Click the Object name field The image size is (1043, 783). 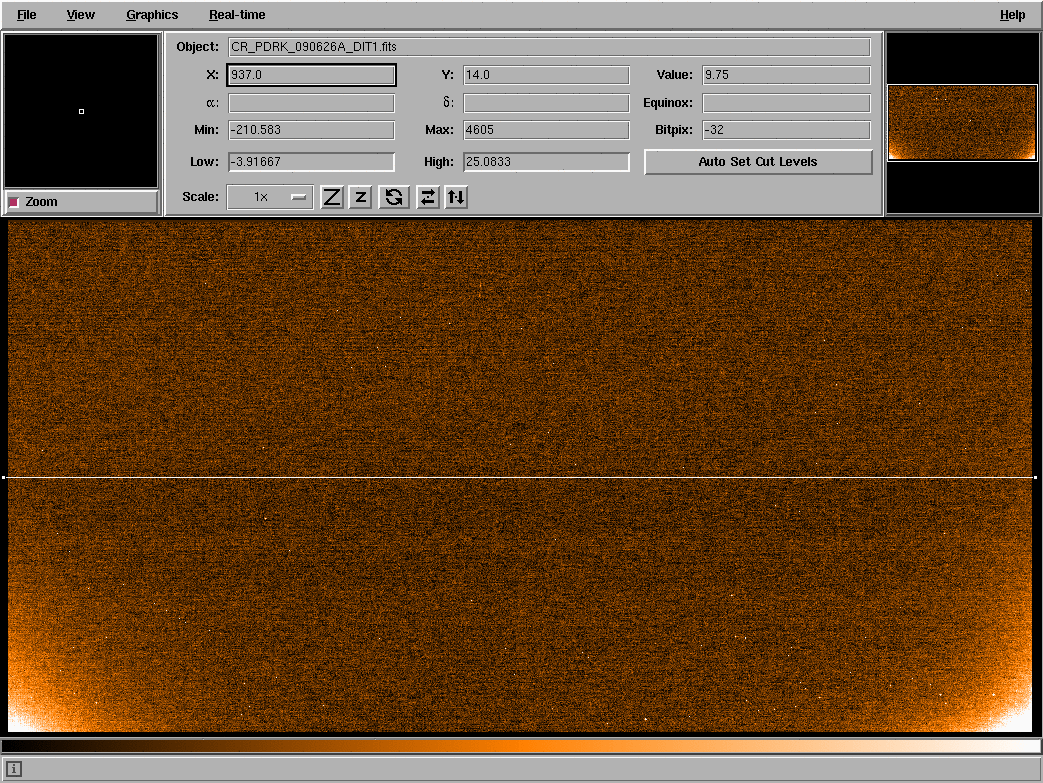pos(549,47)
